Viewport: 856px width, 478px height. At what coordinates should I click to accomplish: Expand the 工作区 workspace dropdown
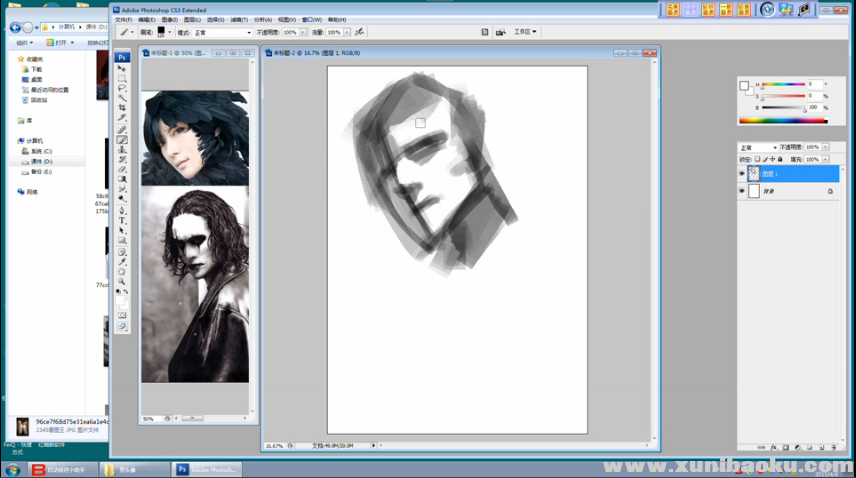[525, 32]
